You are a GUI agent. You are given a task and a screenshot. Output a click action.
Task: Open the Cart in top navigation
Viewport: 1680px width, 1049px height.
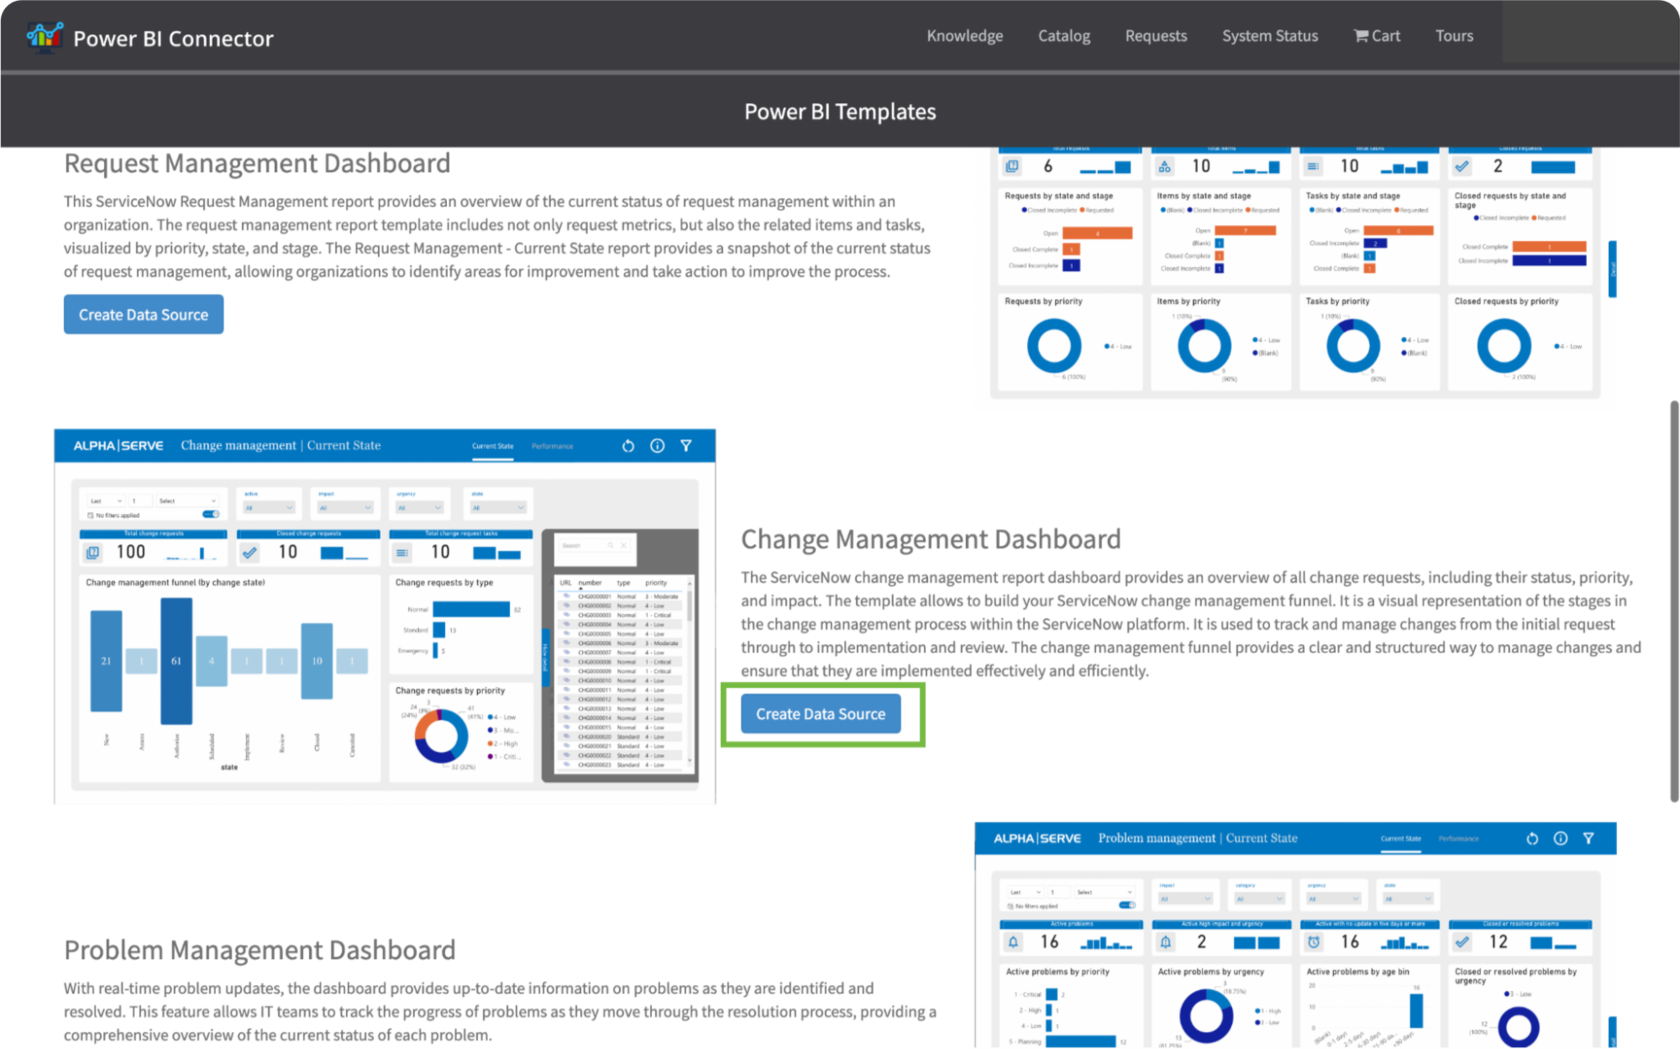pyautogui.click(x=1376, y=36)
